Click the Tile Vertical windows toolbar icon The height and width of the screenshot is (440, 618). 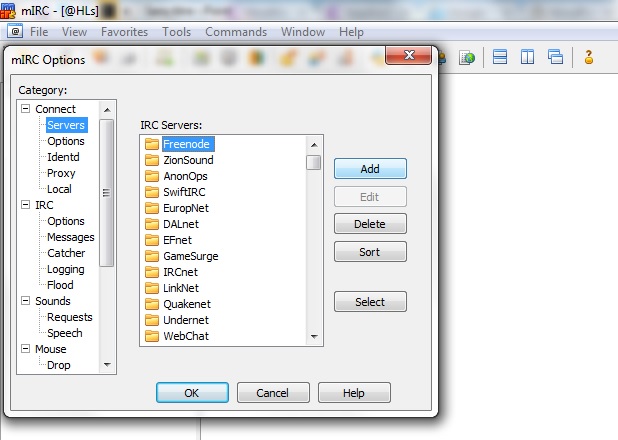(527, 57)
